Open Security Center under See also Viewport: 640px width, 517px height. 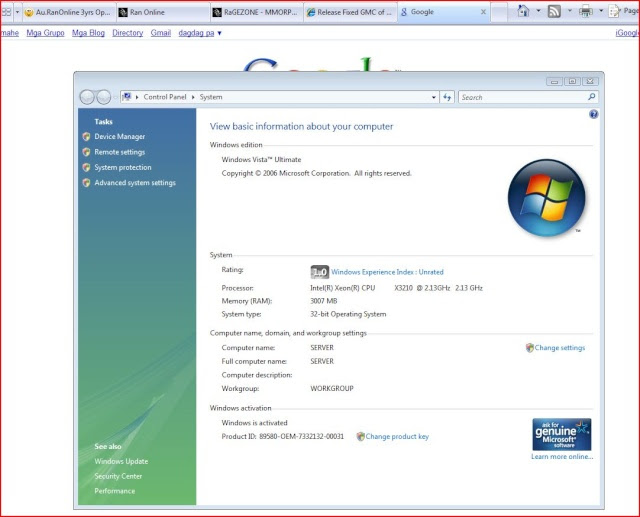click(118, 476)
